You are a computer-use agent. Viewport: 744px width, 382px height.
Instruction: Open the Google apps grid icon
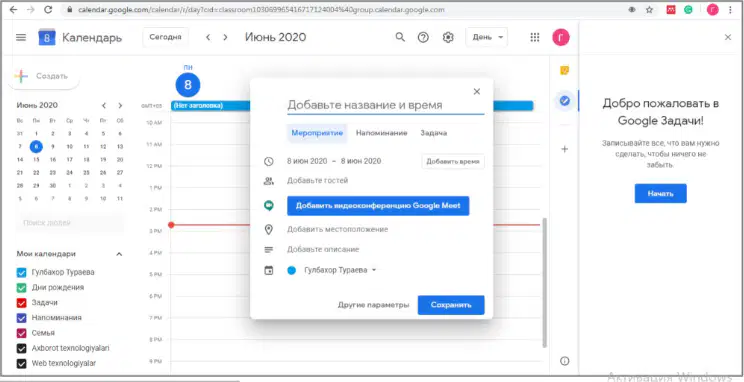pos(535,37)
